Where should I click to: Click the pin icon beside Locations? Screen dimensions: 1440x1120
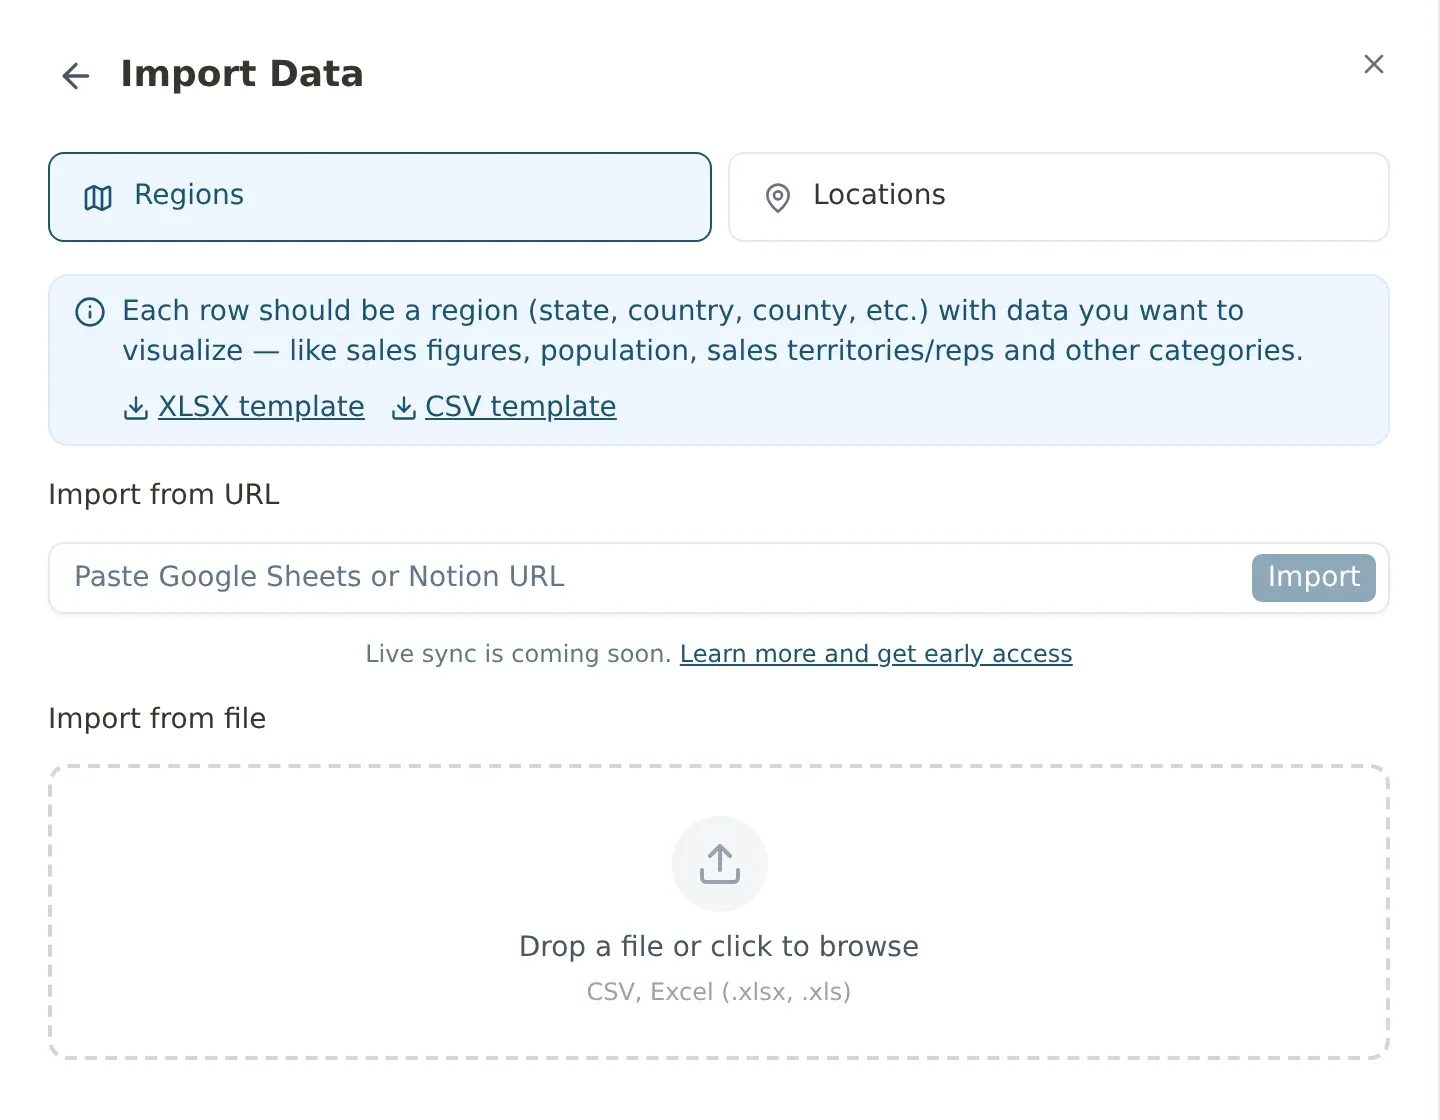pyautogui.click(x=777, y=198)
